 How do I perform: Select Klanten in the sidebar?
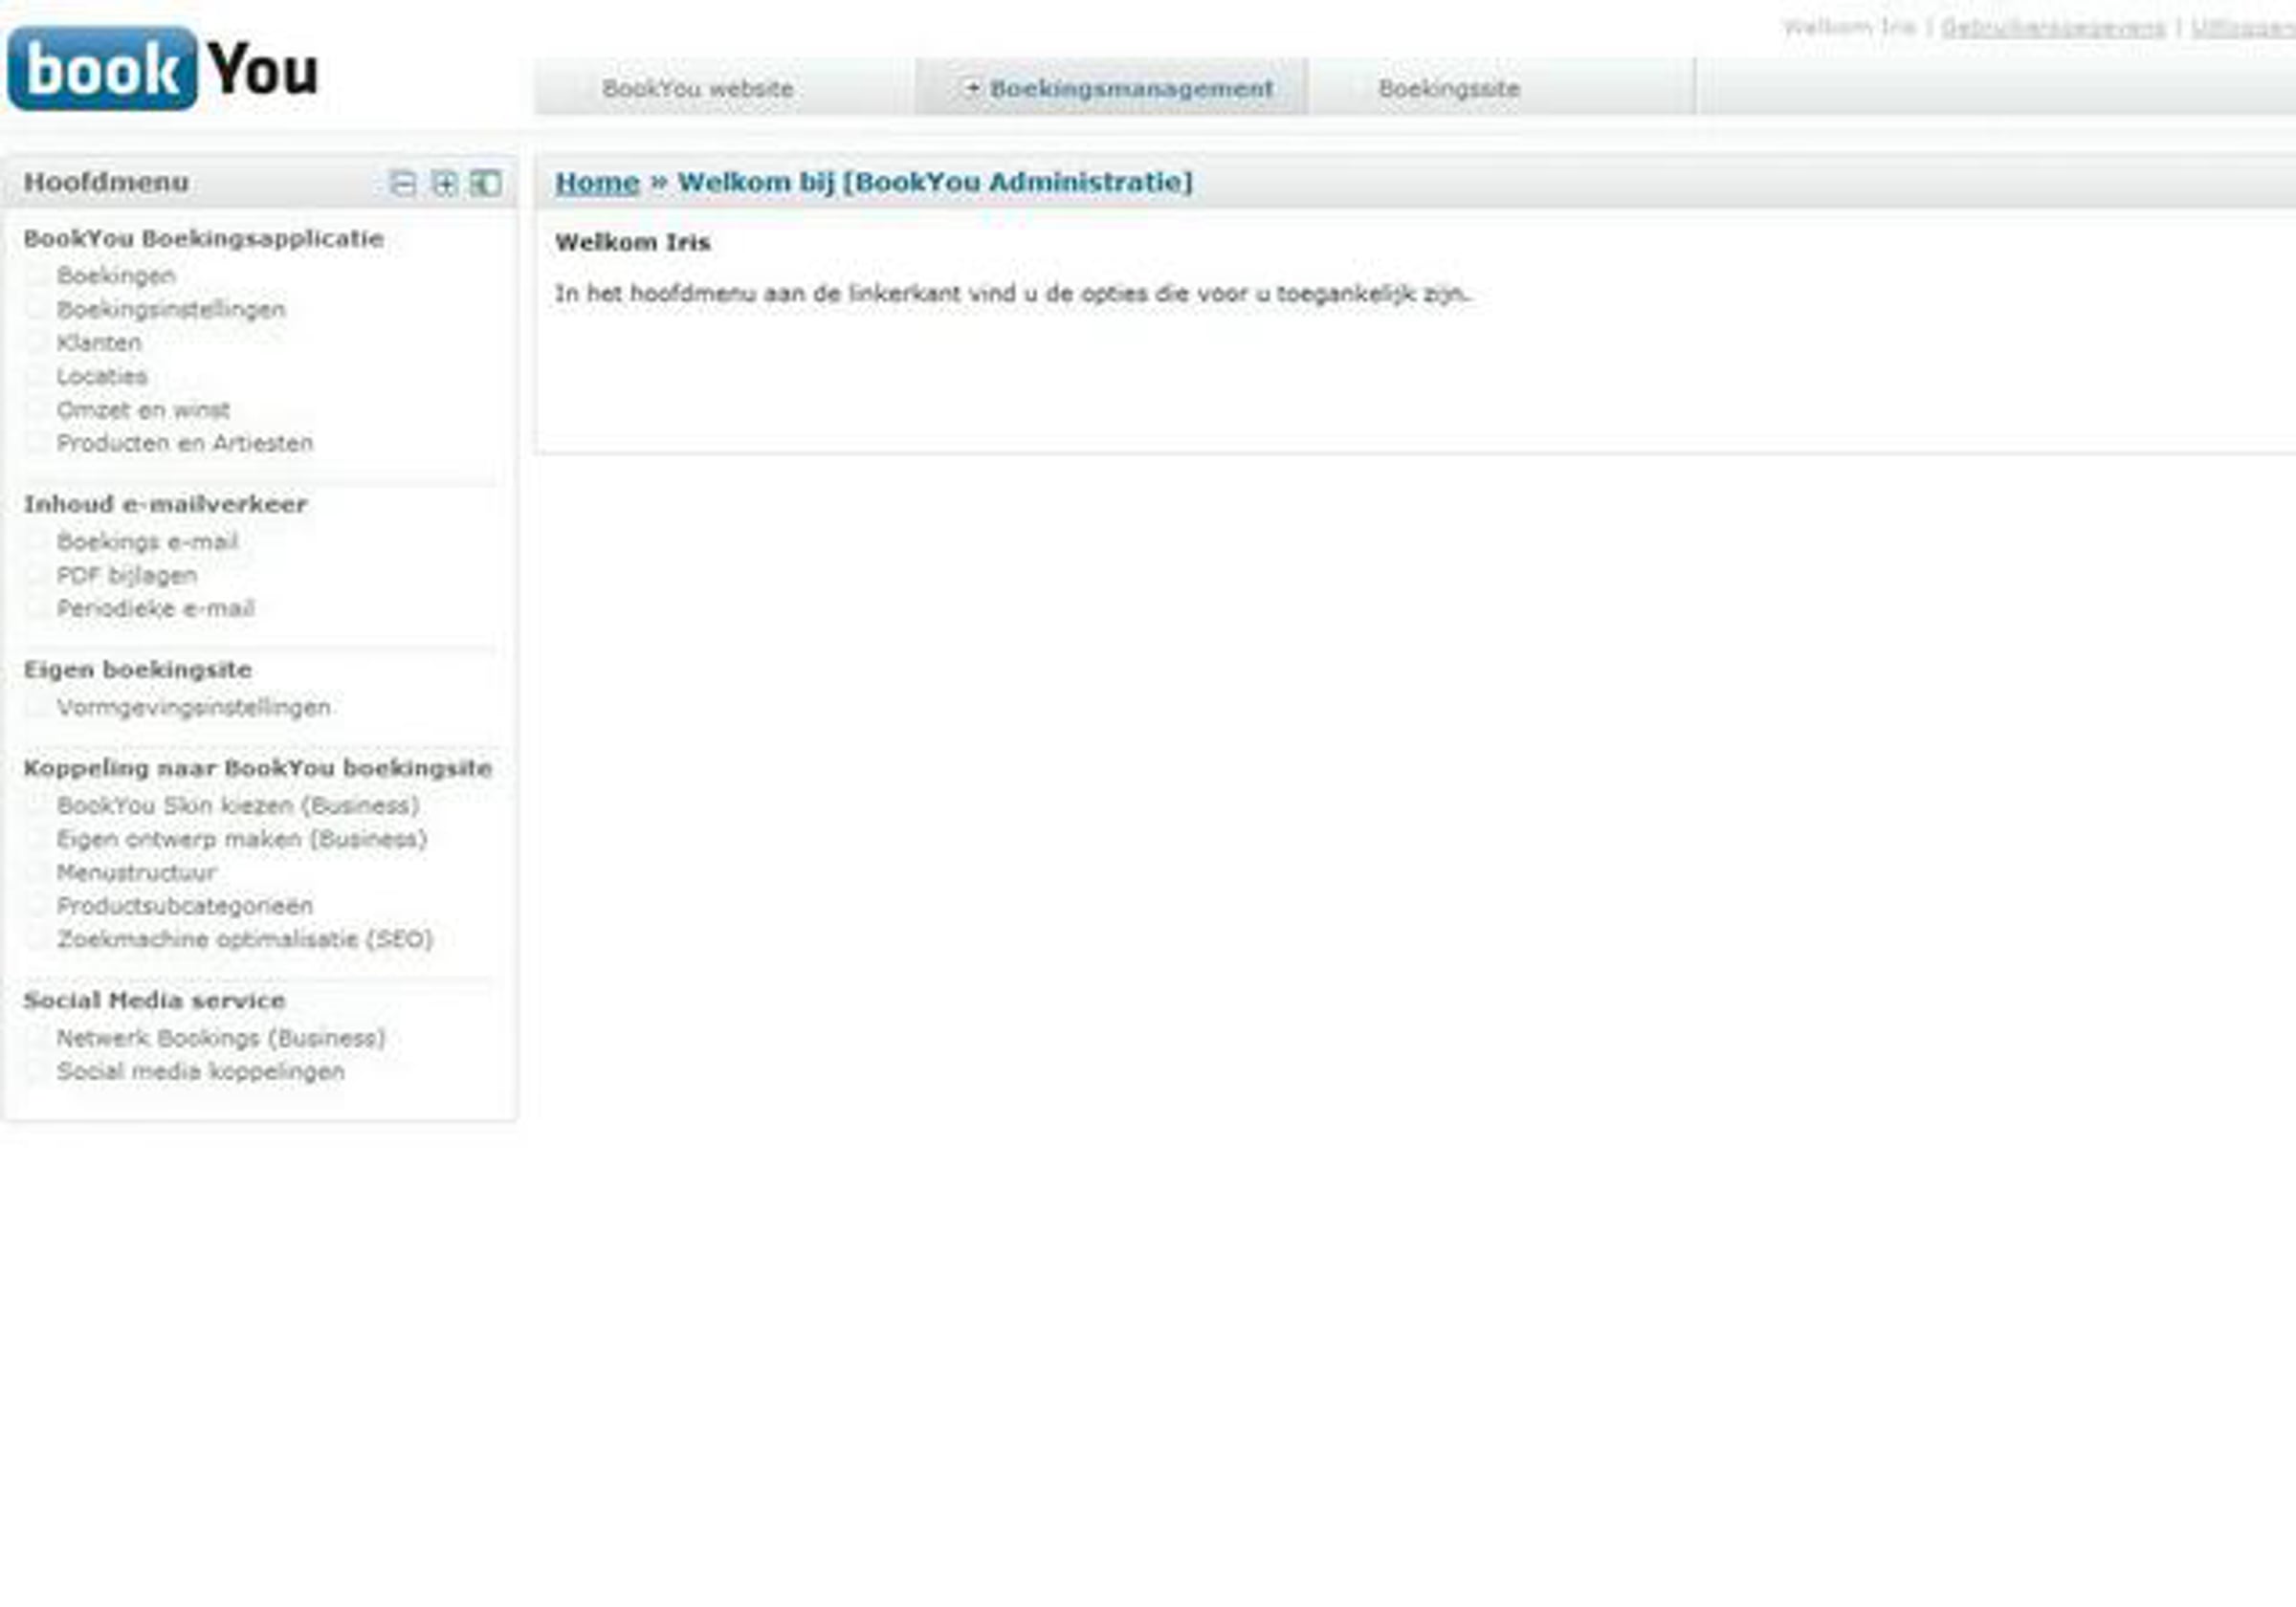[99, 342]
